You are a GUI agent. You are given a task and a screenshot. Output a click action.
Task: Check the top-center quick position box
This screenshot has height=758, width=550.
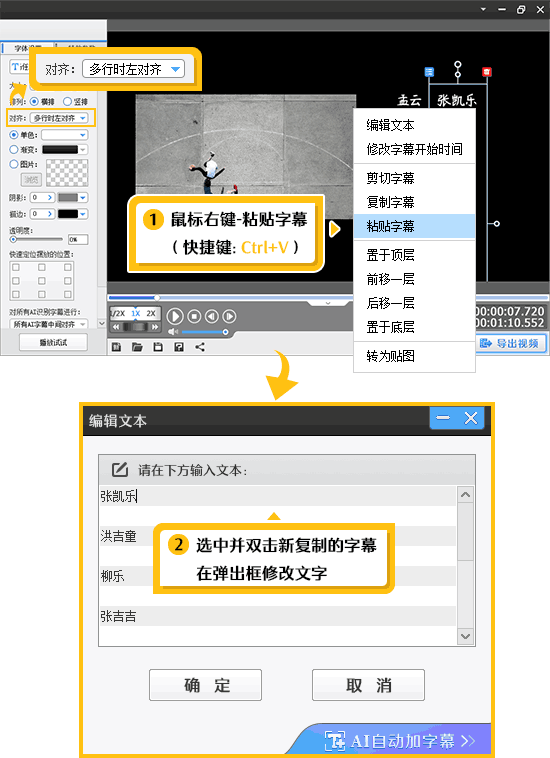click(x=42, y=267)
